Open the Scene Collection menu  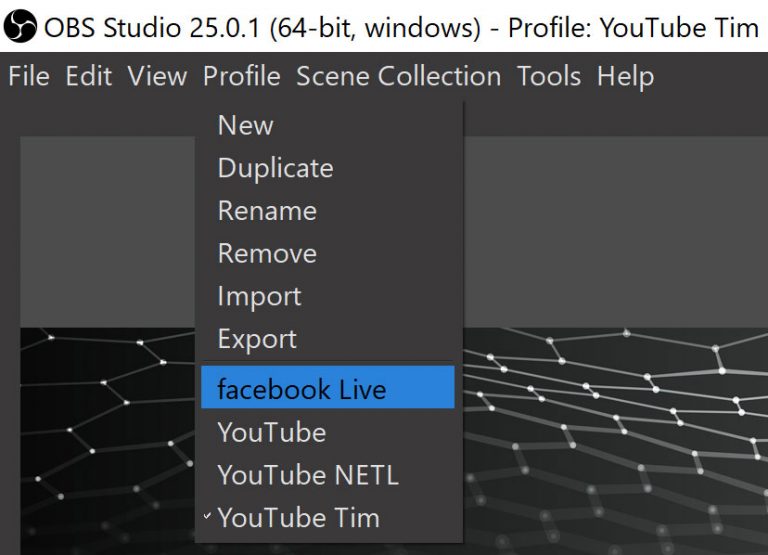click(398, 76)
